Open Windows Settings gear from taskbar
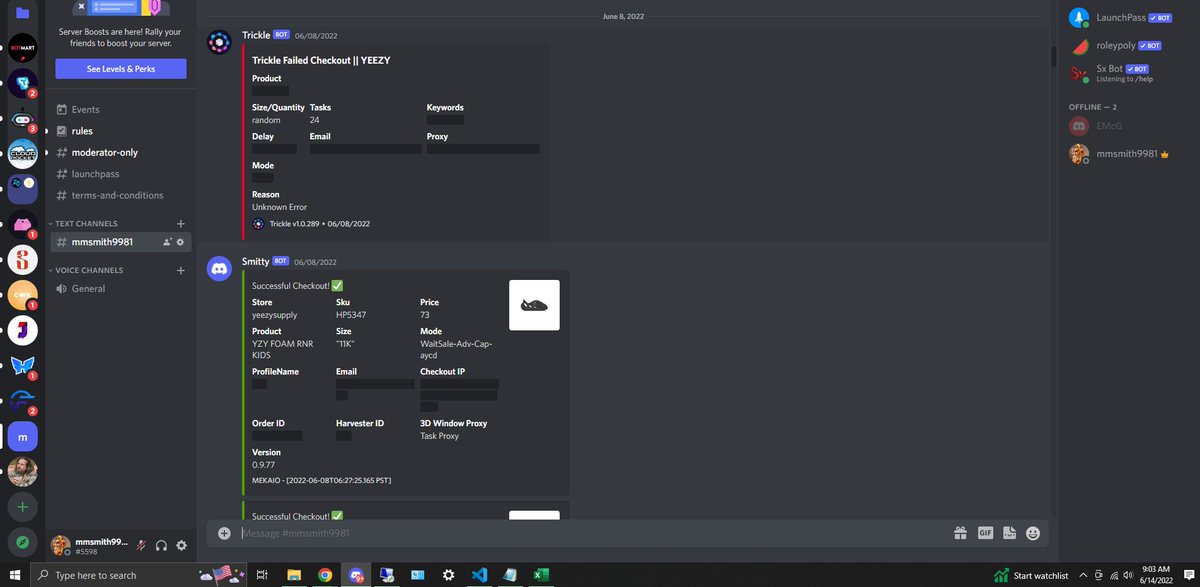The image size is (1200, 587). pyautogui.click(x=448, y=575)
